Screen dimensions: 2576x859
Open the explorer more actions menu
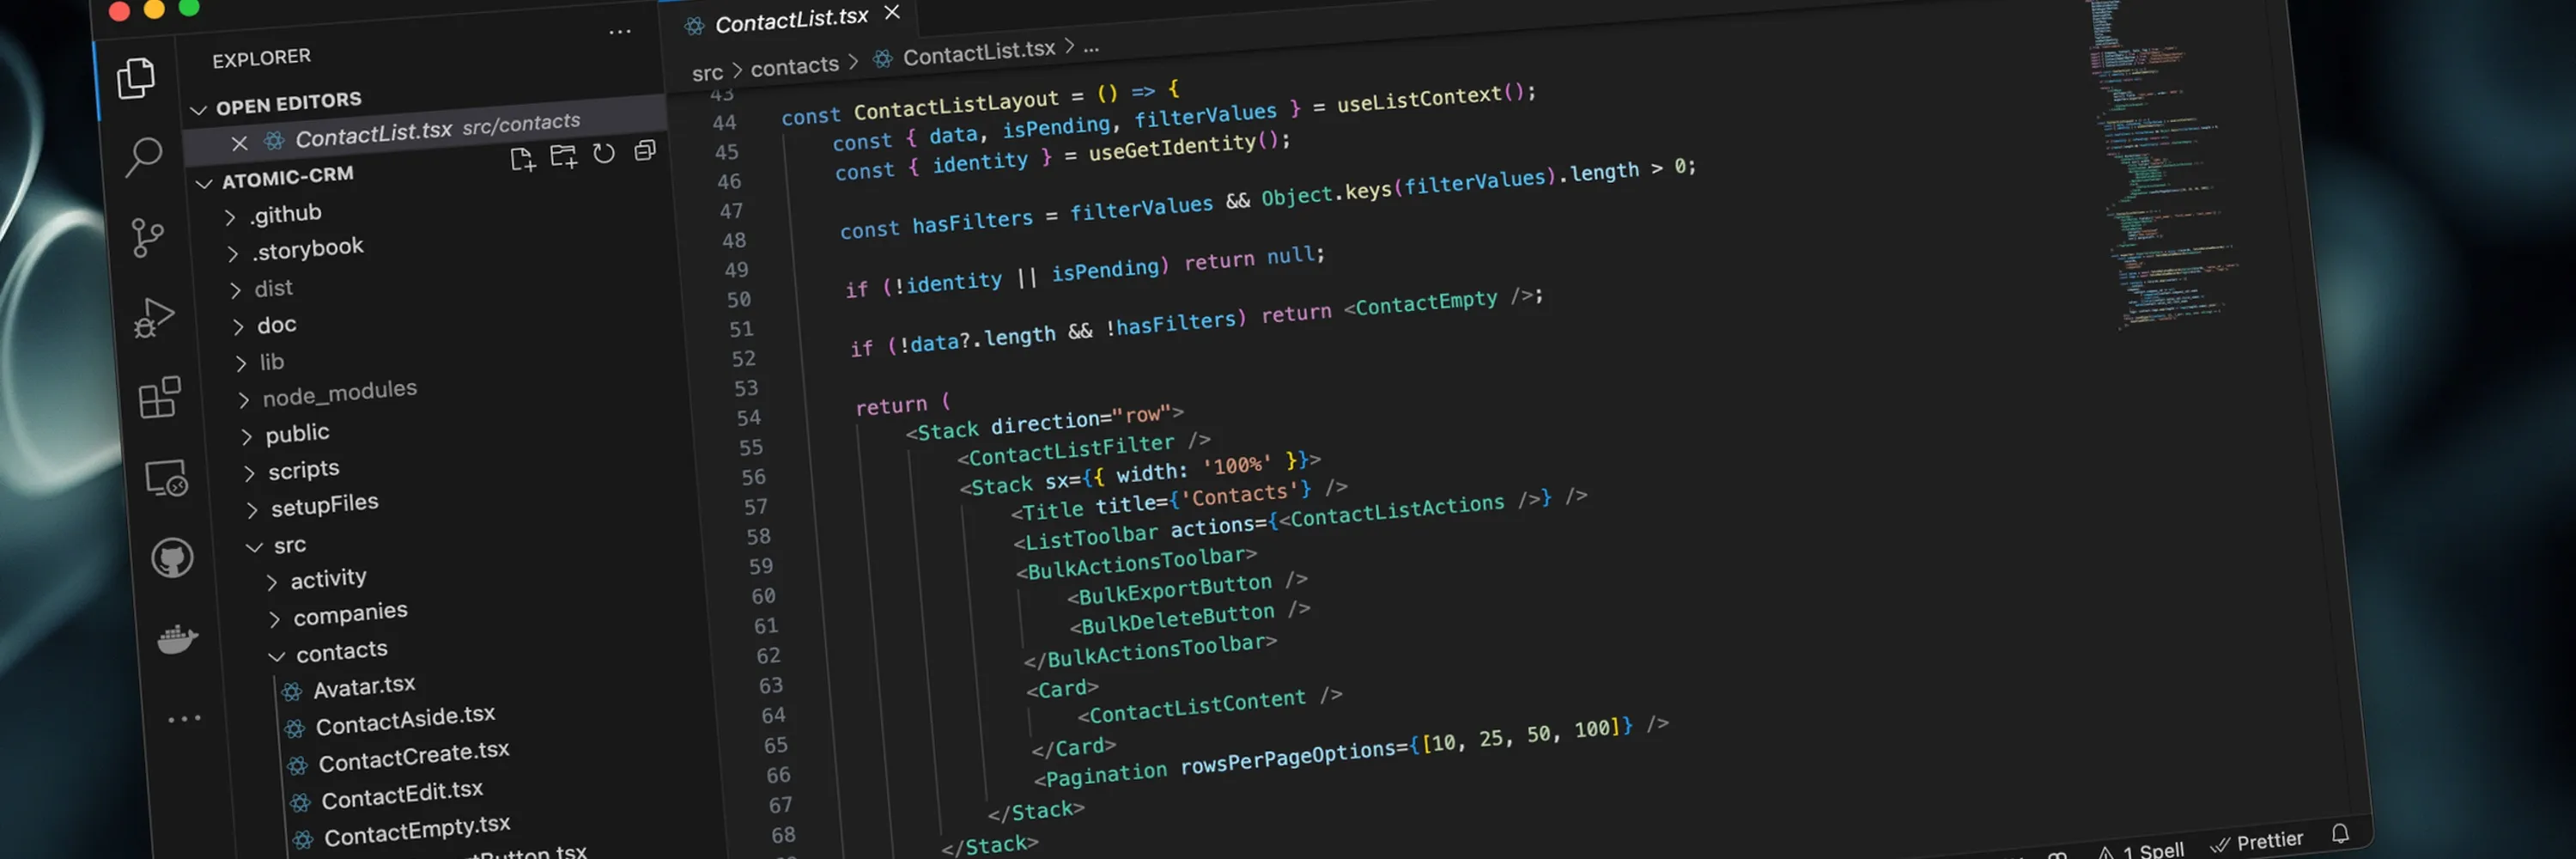pyautogui.click(x=620, y=32)
